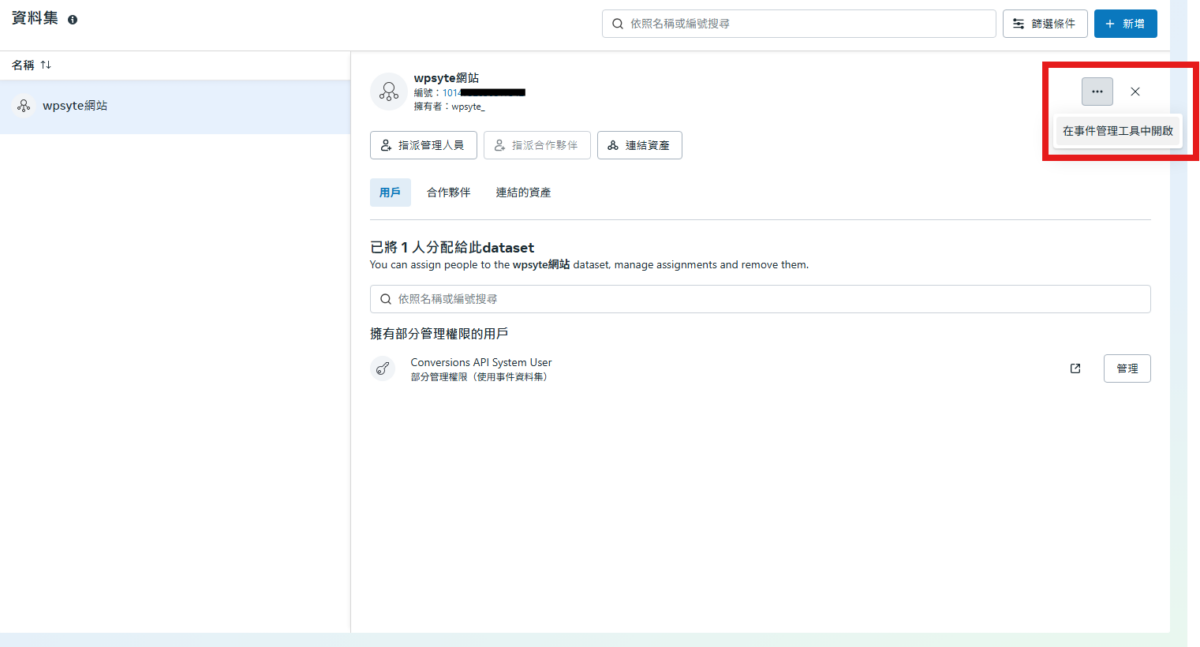
Task: Open the three-dot overflow menu icon
Action: click(1097, 91)
